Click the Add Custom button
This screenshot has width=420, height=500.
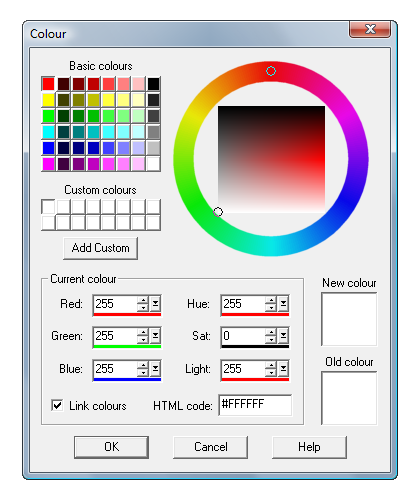tap(101, 248)
